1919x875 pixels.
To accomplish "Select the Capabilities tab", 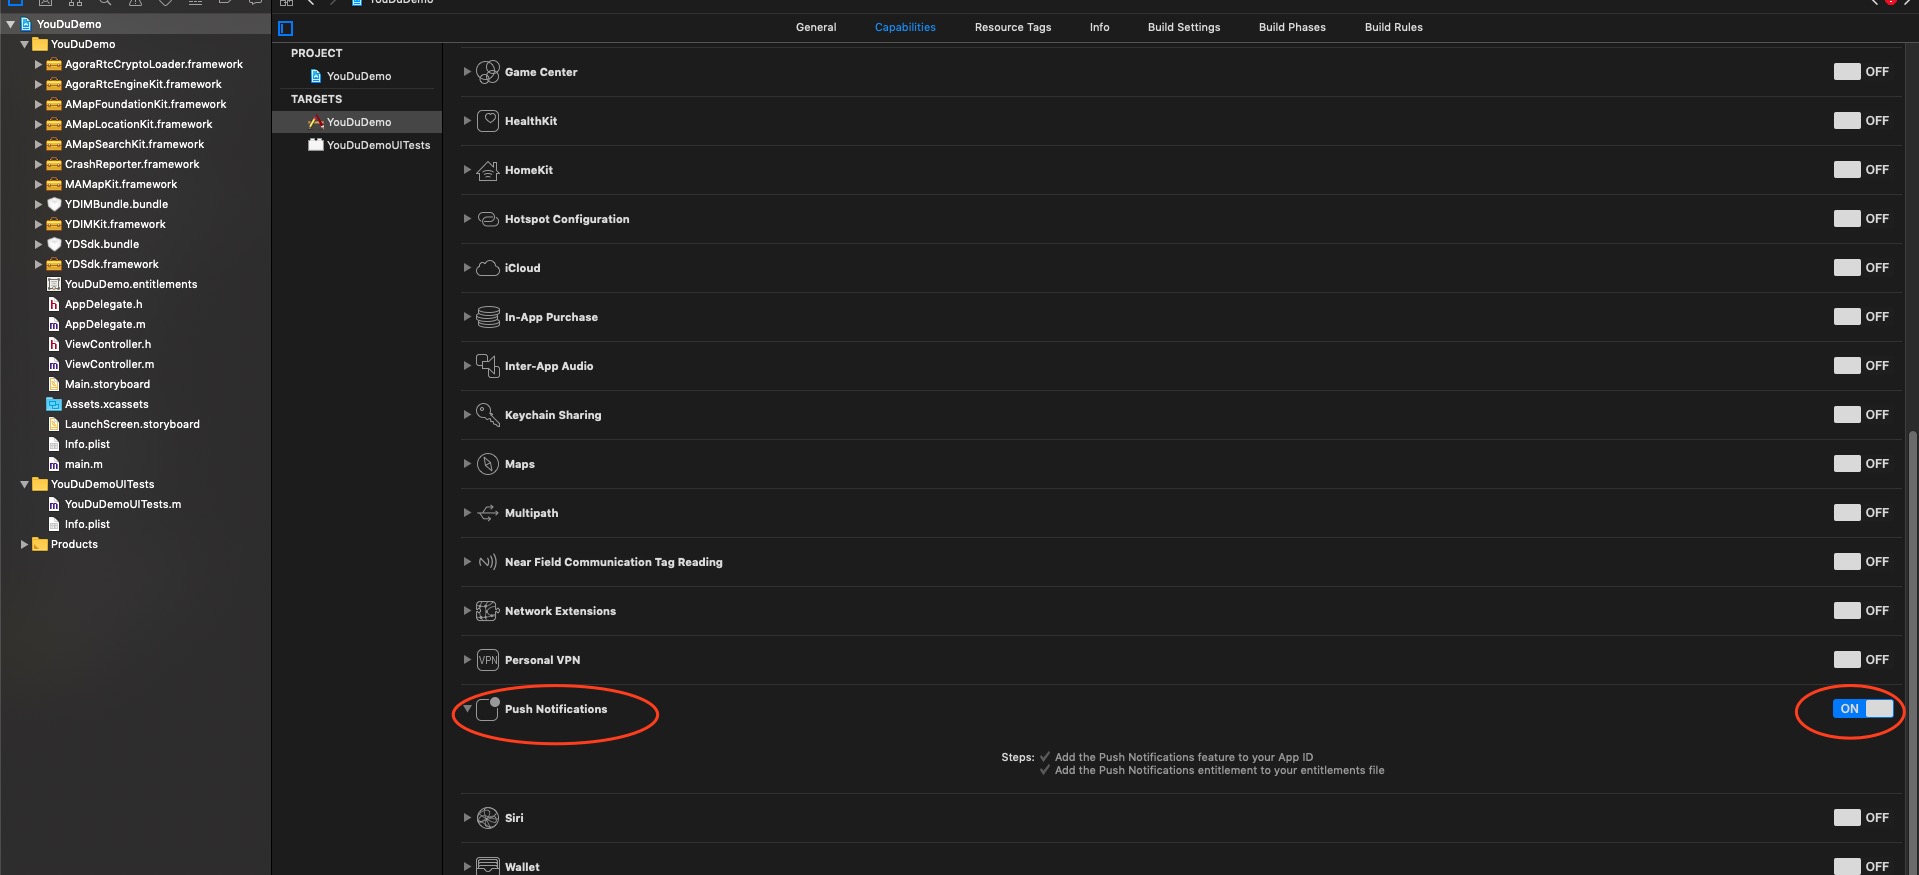I will pyautogui.click(x=905, y=27).
